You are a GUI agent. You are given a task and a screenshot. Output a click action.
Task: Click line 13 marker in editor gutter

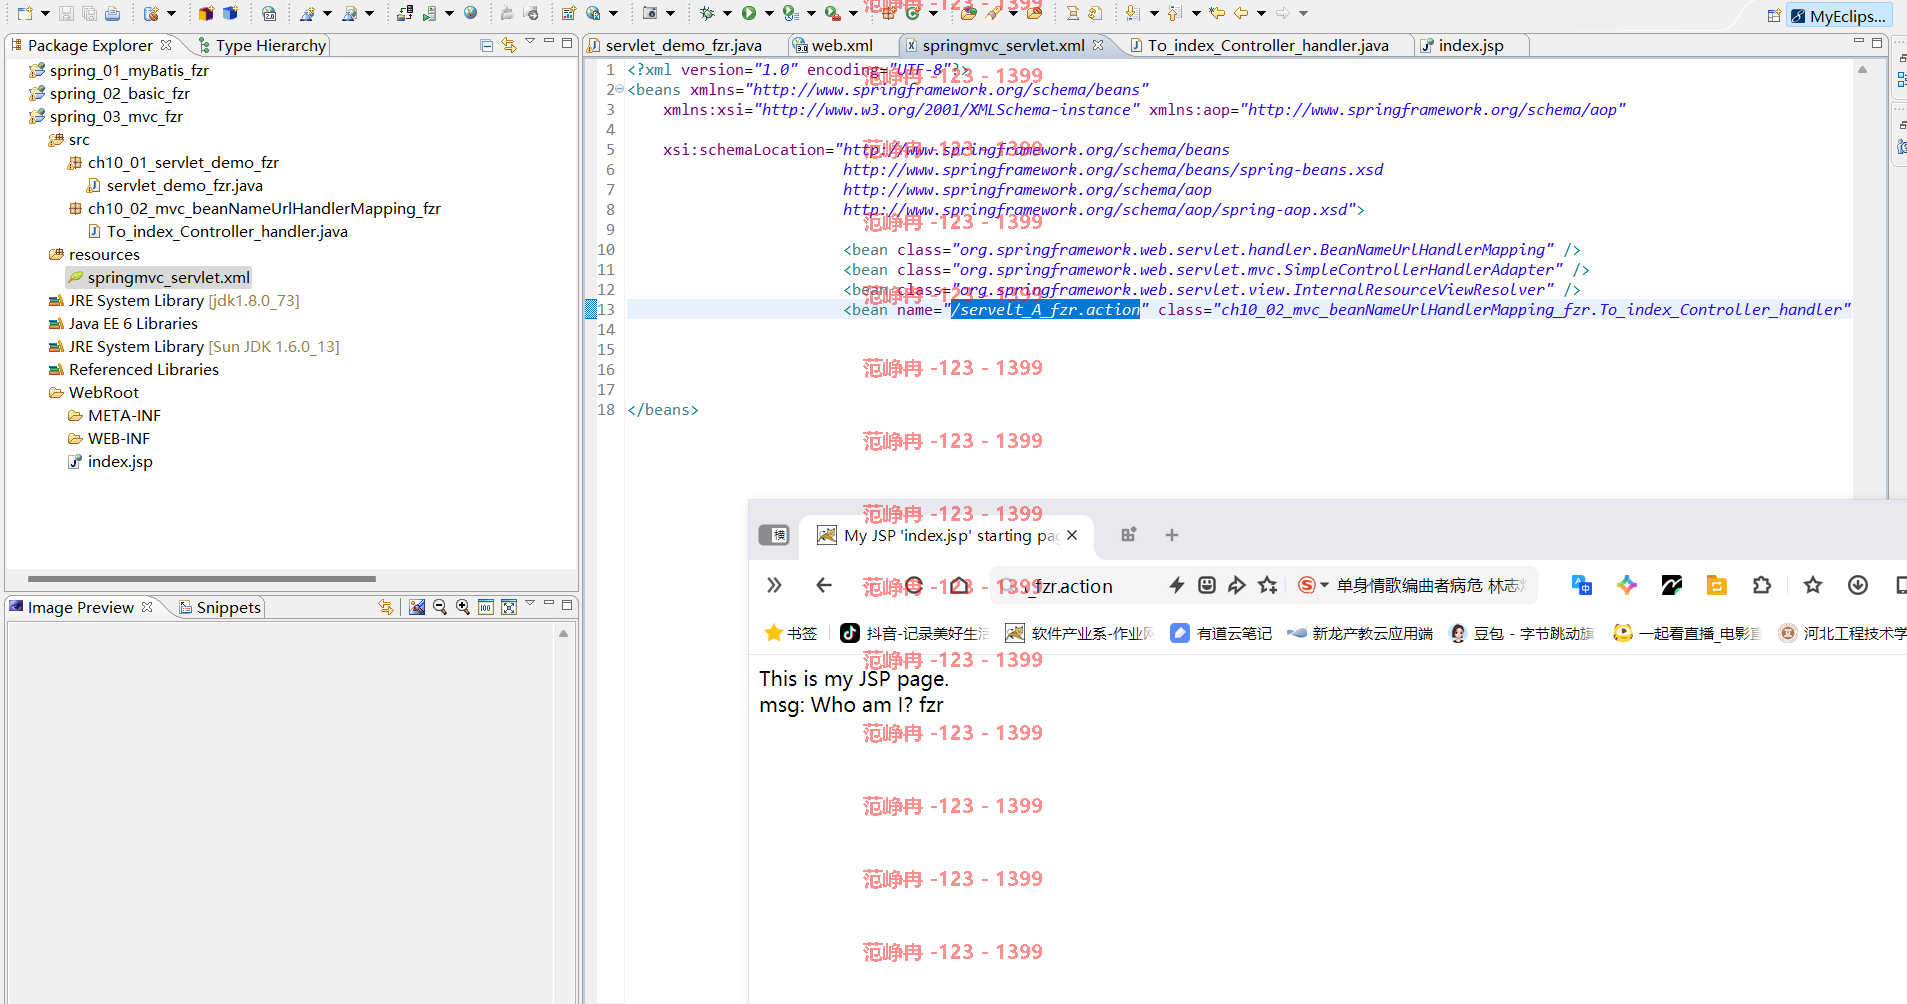pos(591,310)
